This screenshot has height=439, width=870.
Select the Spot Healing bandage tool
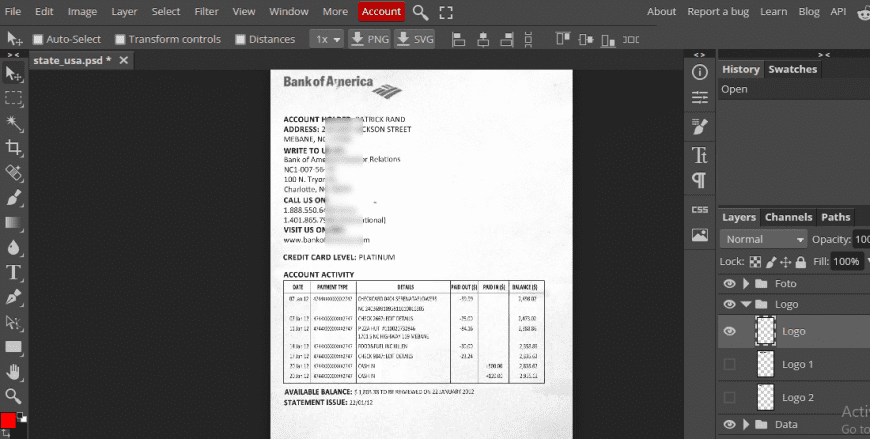13,173
